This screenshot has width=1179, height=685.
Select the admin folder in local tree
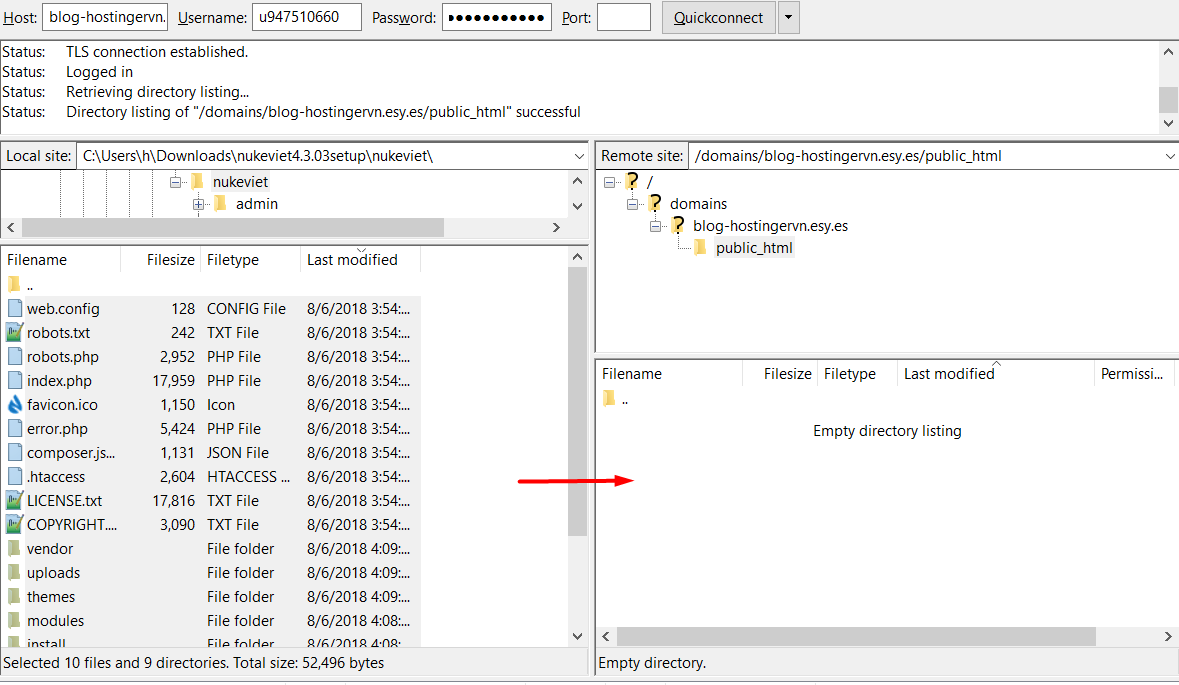pyautogui.click(x=256, y=204)
